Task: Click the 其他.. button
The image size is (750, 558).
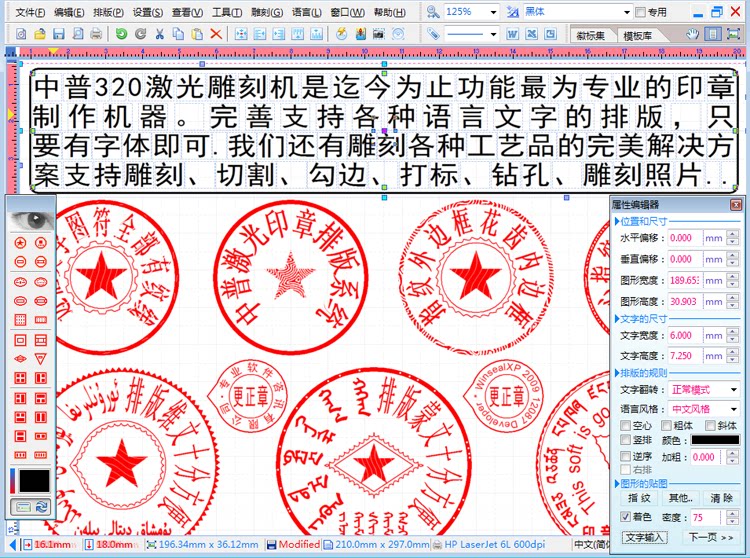Action: (681, 498)
